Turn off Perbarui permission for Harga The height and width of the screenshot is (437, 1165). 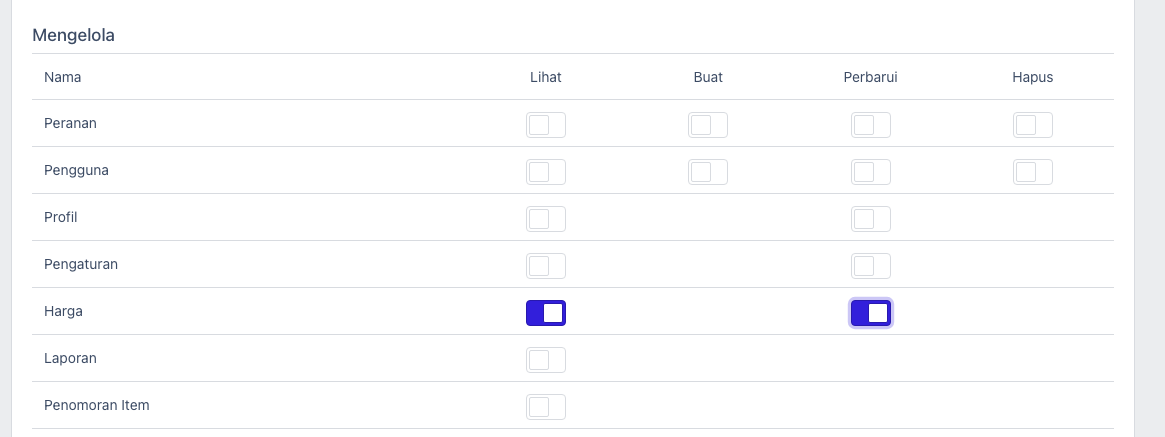(871, 313)
